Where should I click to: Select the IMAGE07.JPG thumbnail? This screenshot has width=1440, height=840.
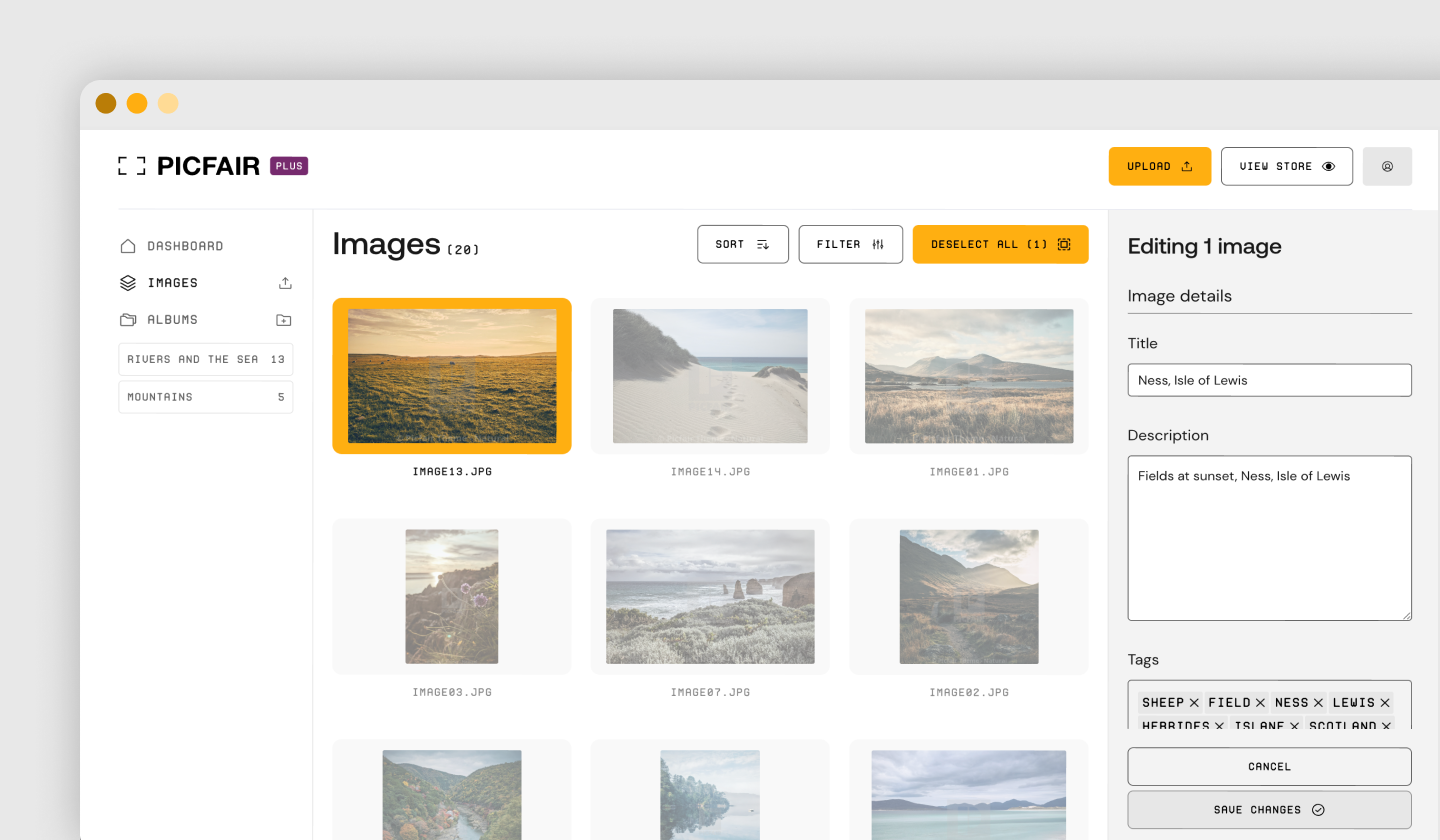point(710,596)
